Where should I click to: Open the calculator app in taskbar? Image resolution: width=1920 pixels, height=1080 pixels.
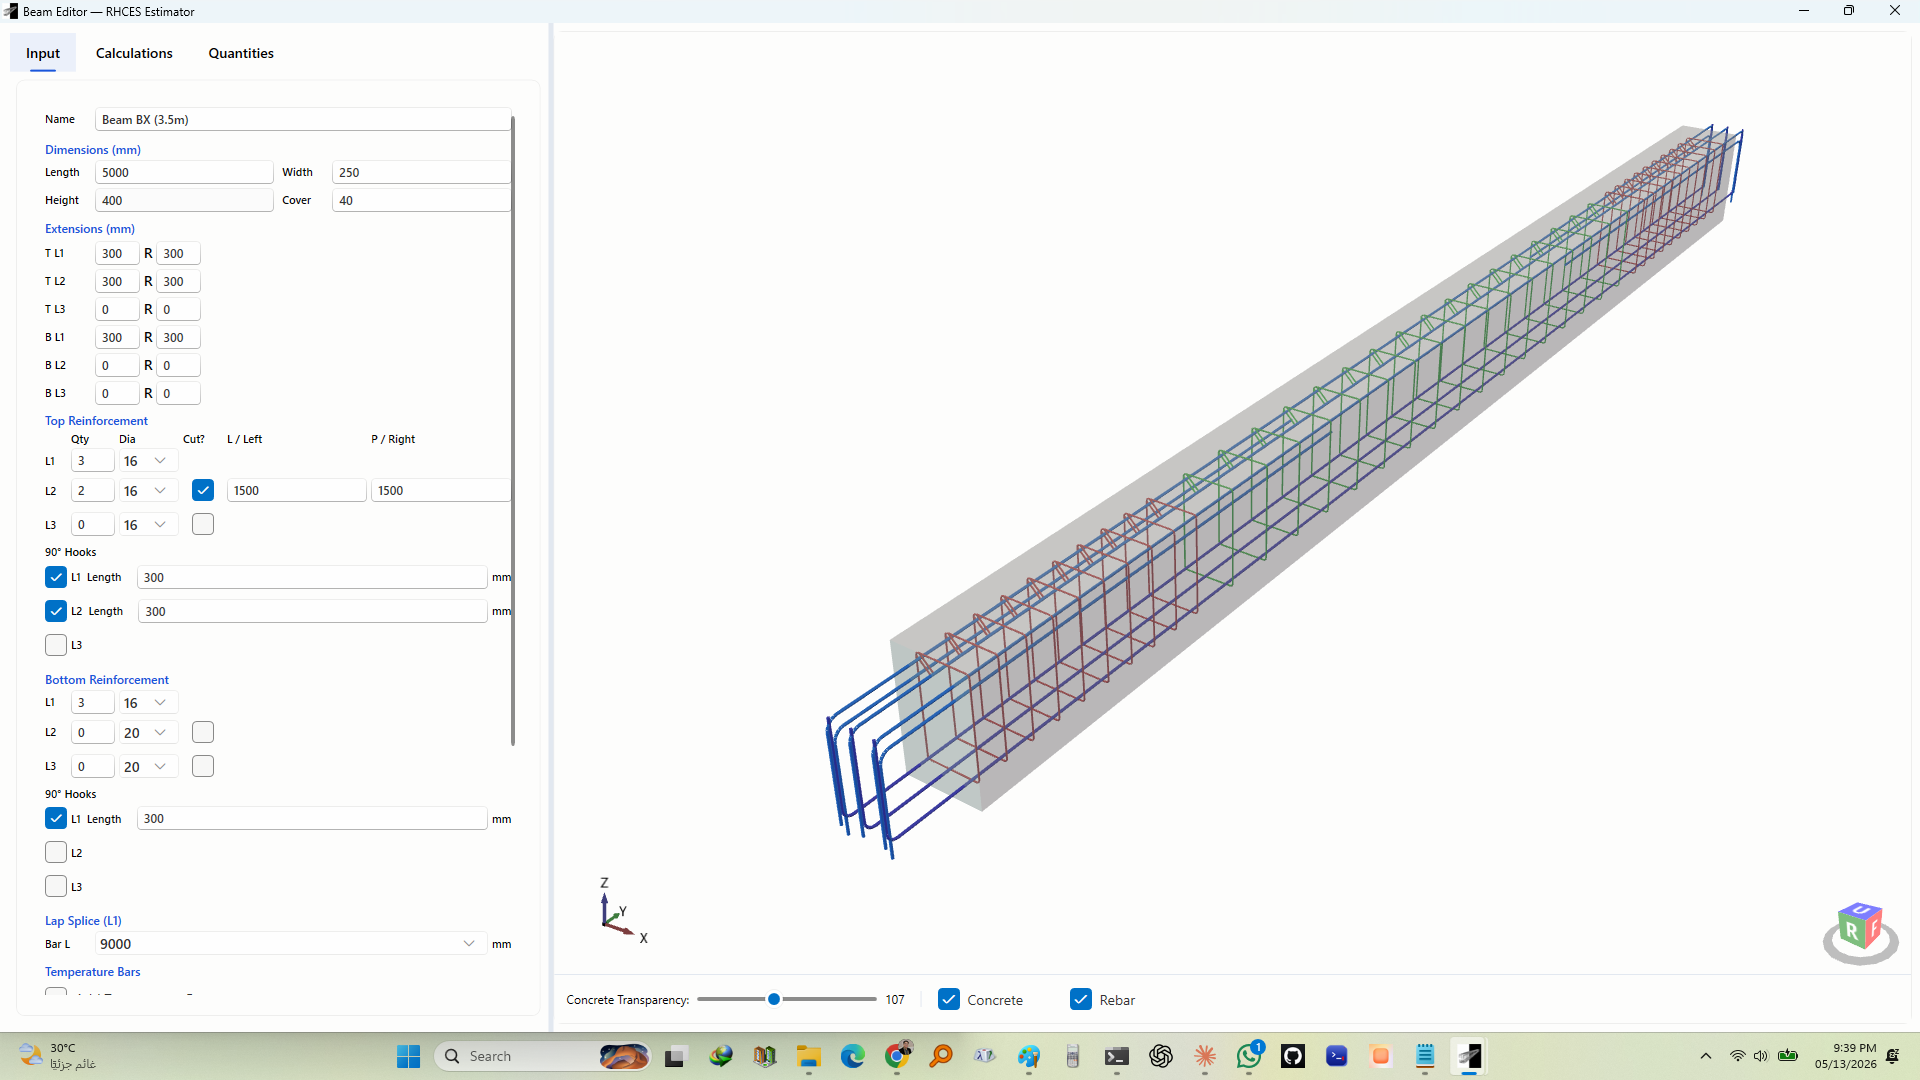[x=1073, y=1056]
